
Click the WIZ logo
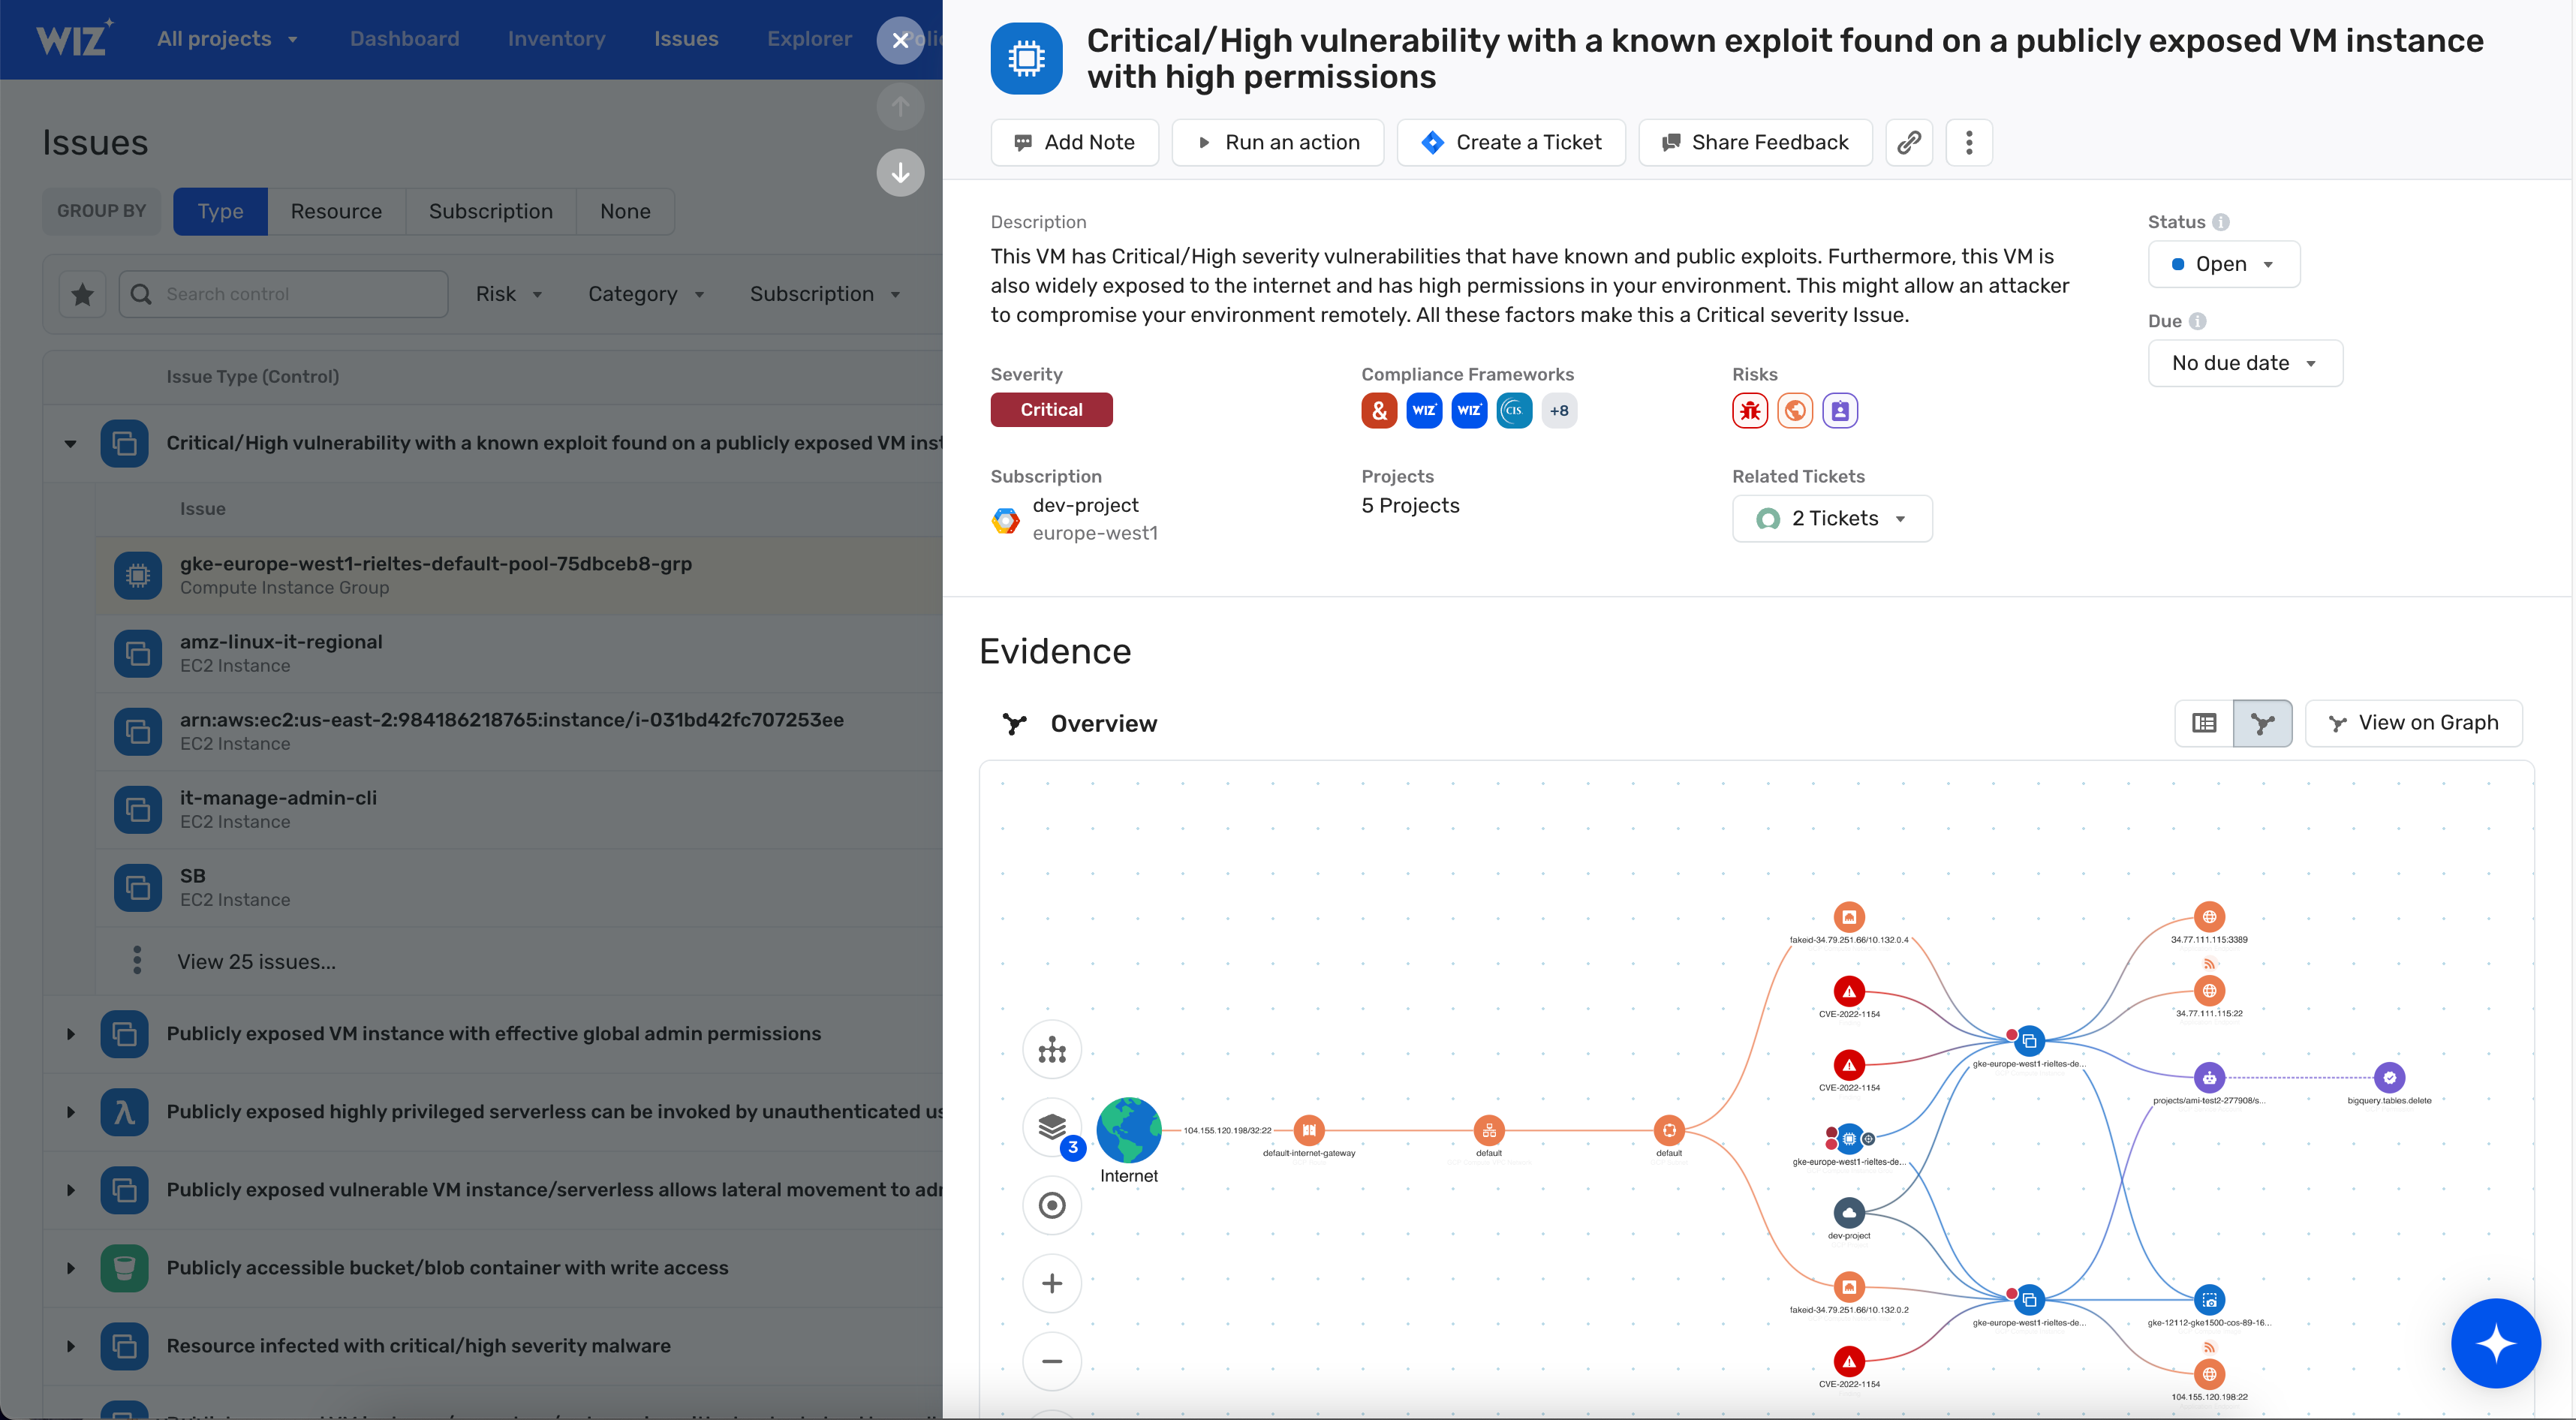[75, 38]
